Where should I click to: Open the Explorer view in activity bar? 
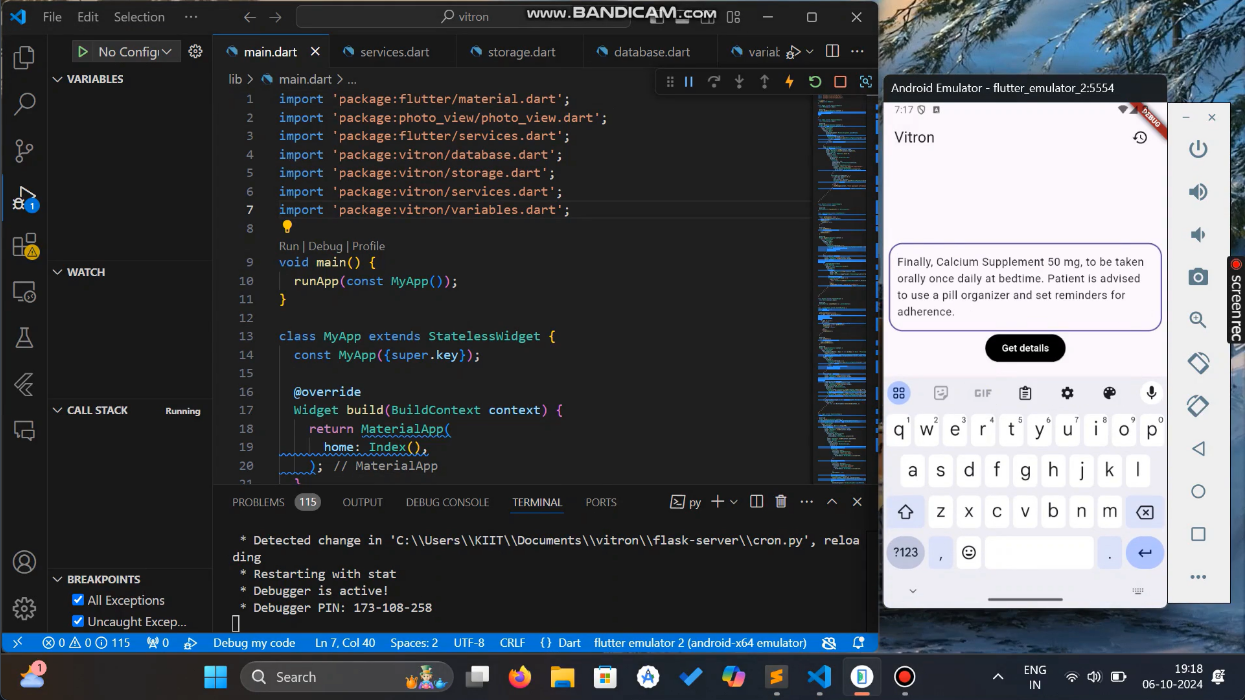(24, 58)
